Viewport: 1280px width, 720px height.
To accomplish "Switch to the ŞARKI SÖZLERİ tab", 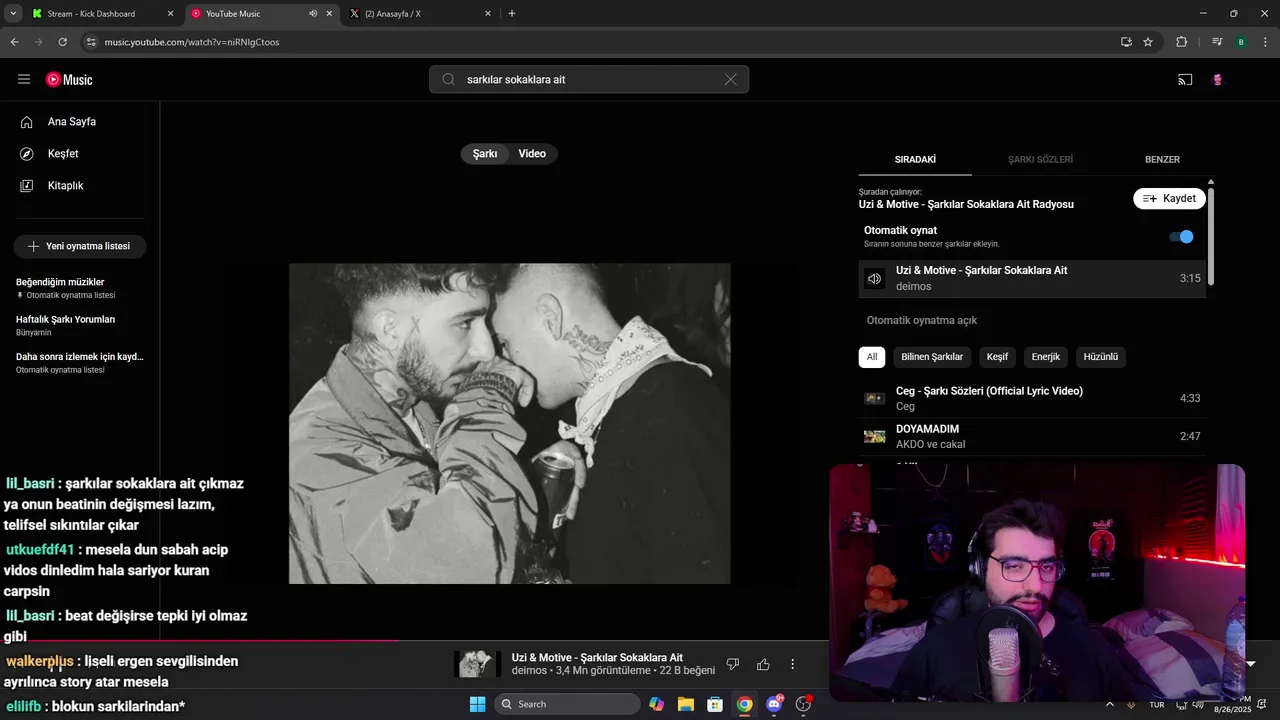I will 1040,160.
